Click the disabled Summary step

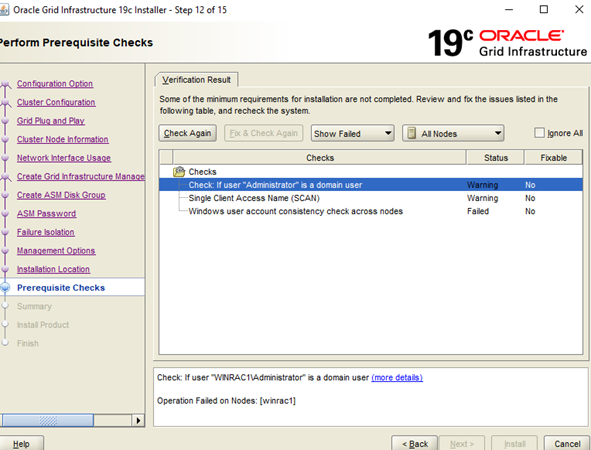pyautogui.click(x=34, y=306)
